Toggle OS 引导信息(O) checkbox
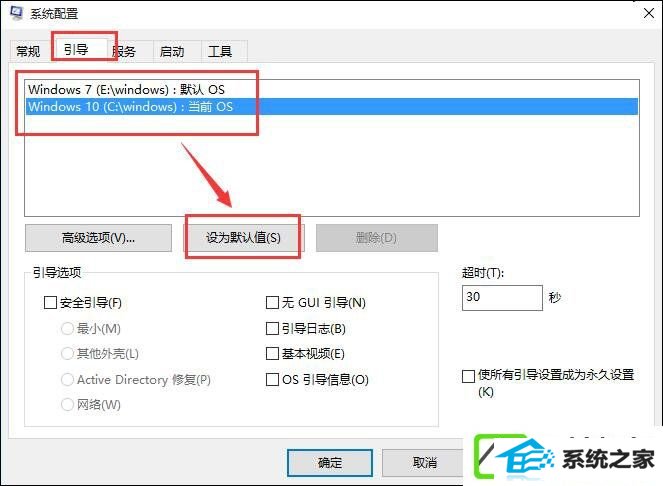 point(272,379)
